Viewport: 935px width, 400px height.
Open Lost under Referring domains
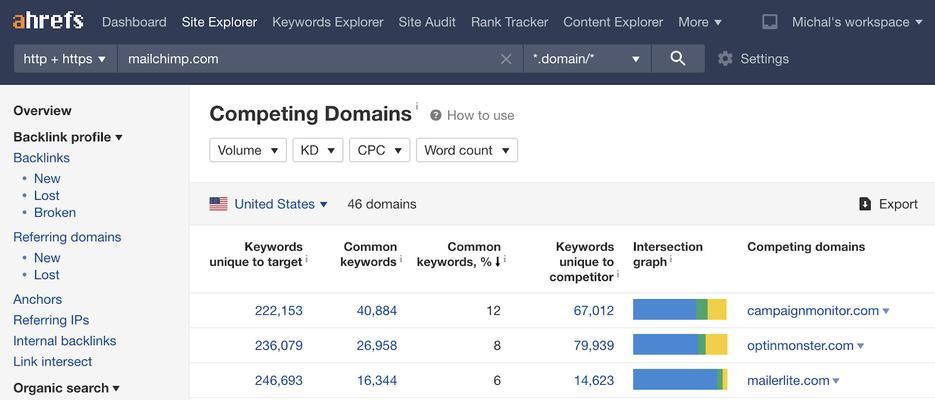[x=47, y=275]
